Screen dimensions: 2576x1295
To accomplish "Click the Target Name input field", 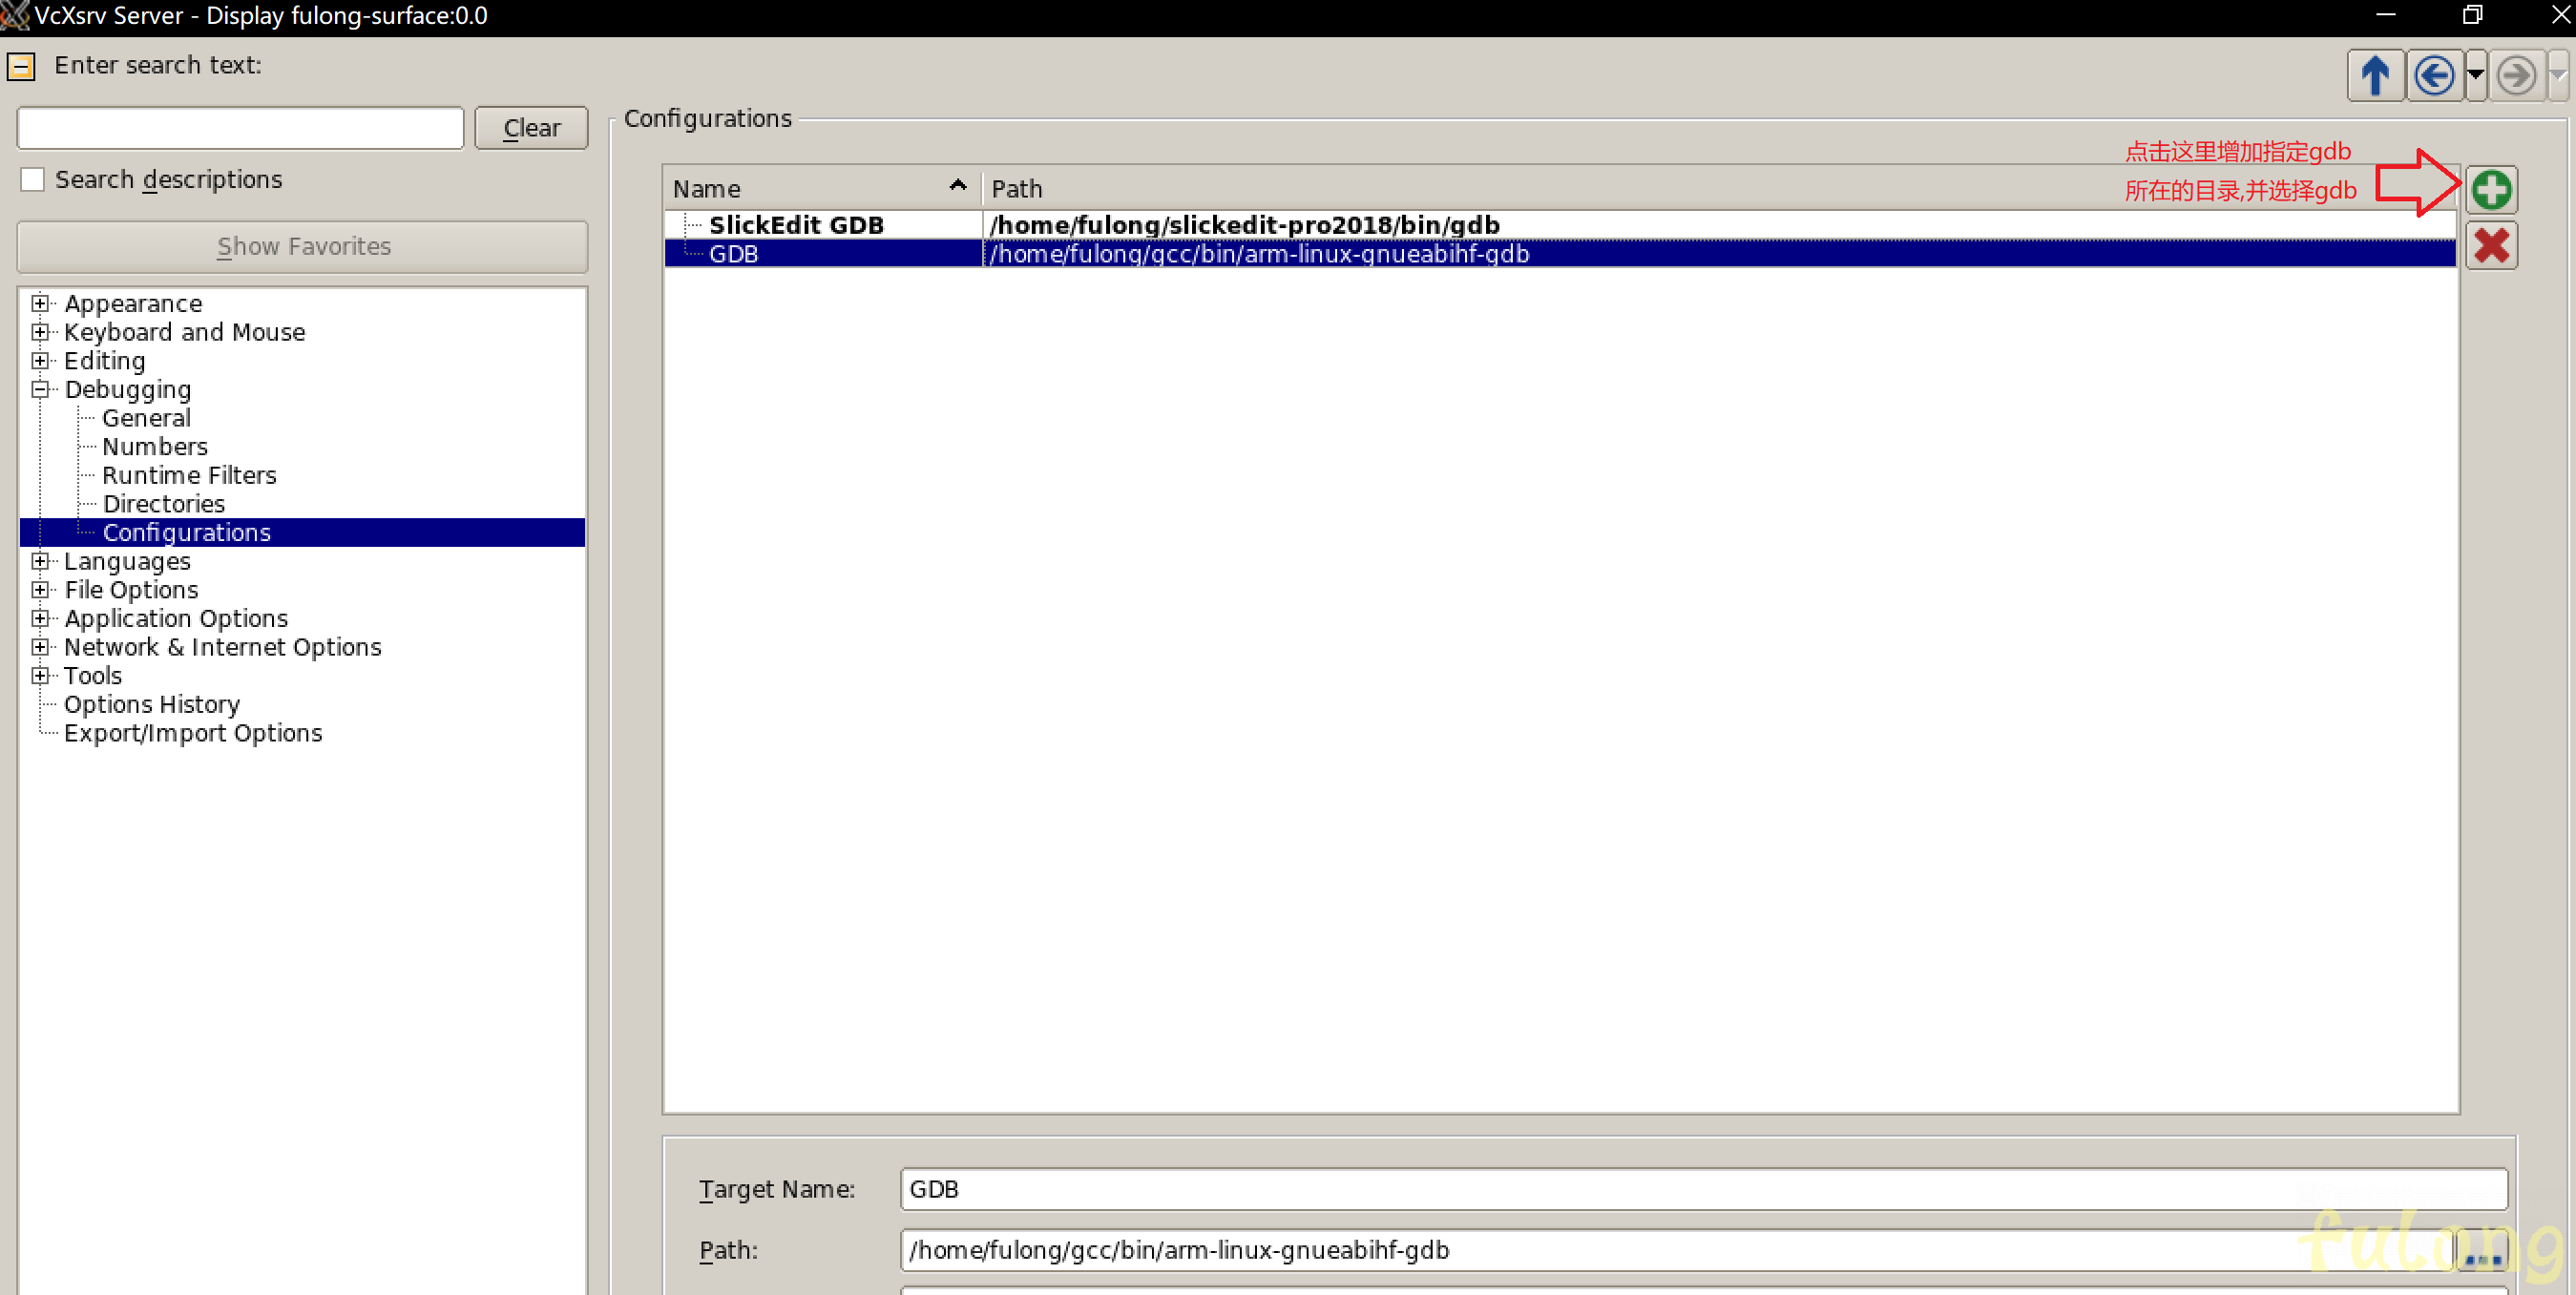I will click(x=1703, y=1189).
